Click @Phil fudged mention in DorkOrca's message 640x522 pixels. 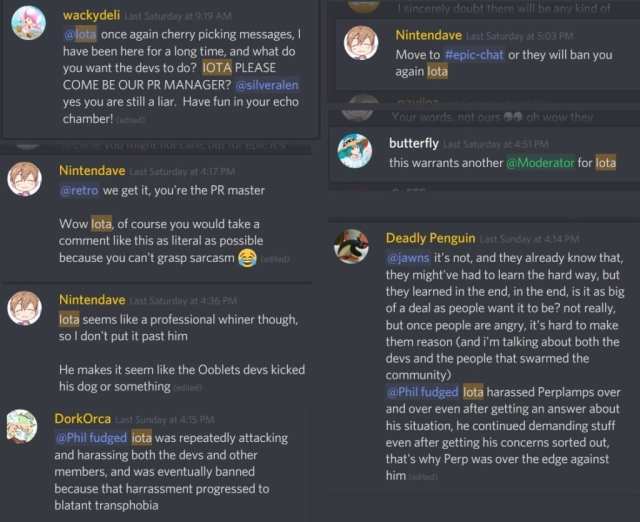click(x=91, y=438)
